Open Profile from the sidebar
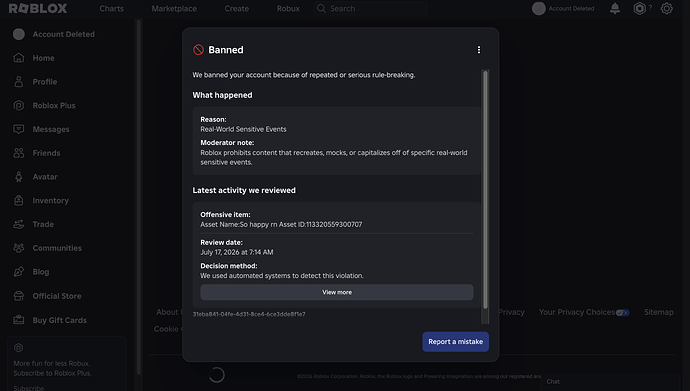Viewport: 690px width, 391px height. click(x=44, y=82)
